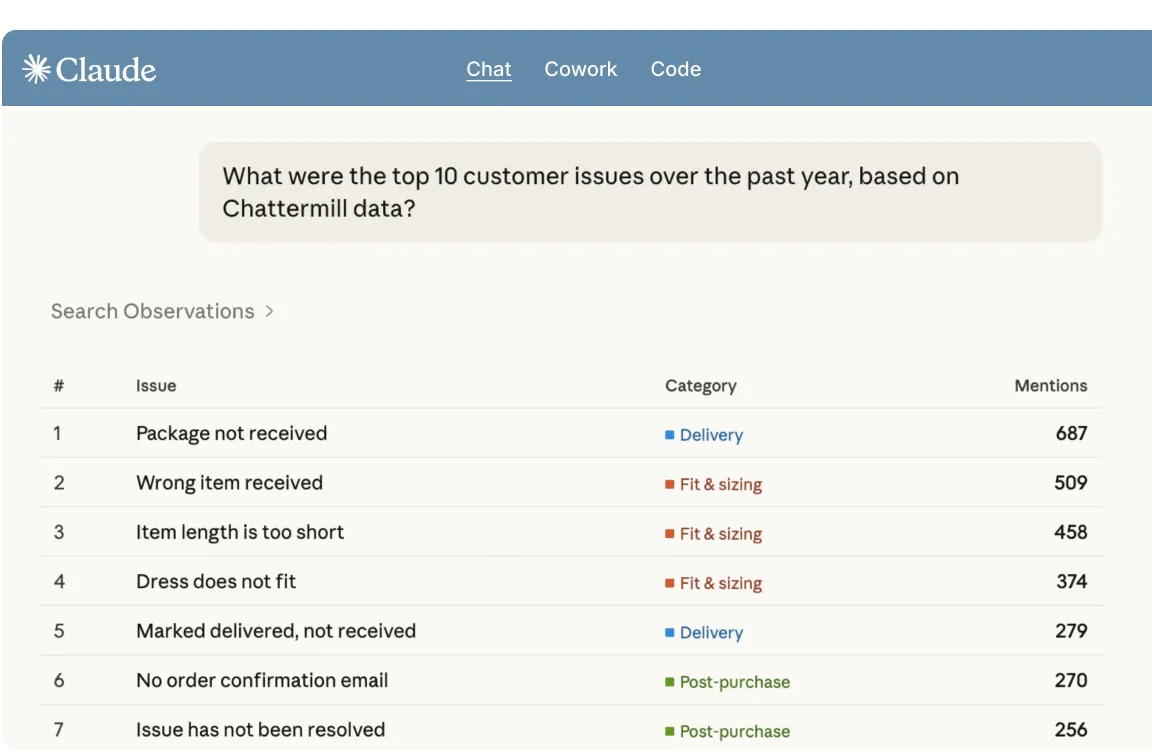The width and height of the screenshot is (1152, 752).
Task: Click the mentions value 509
Action: [1070, 482]
